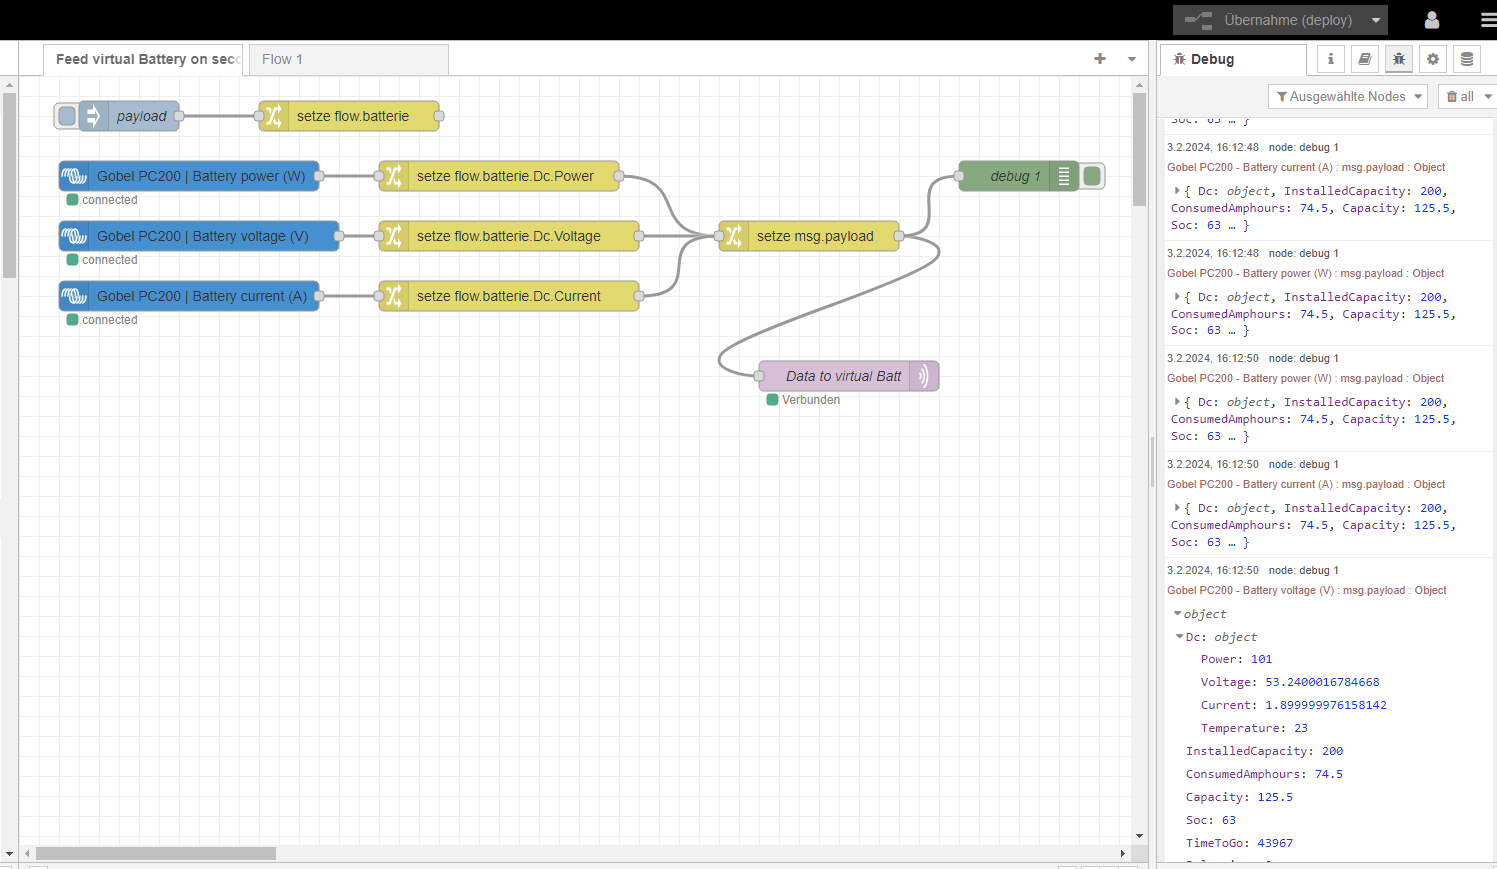
Task: Select the setze flow.batterie.Dc.Power node label
Action: coord(505,176)
